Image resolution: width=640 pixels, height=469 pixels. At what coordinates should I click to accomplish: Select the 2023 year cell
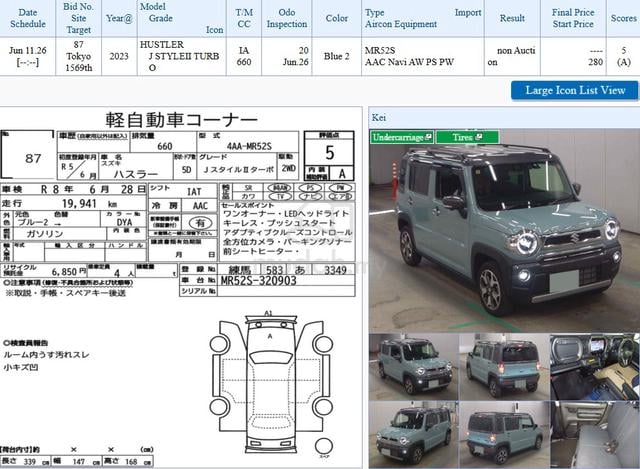click(x=119, y=56)
